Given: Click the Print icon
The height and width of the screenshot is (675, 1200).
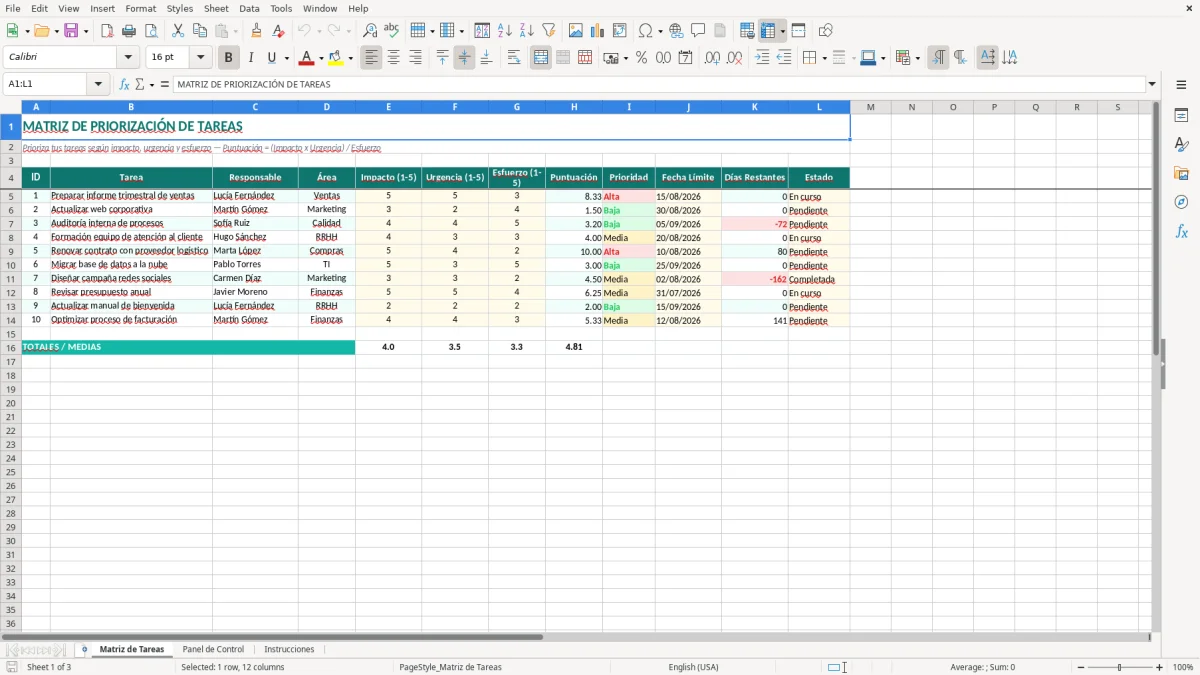Looking at the screenshot, I should tap(129, 31).
